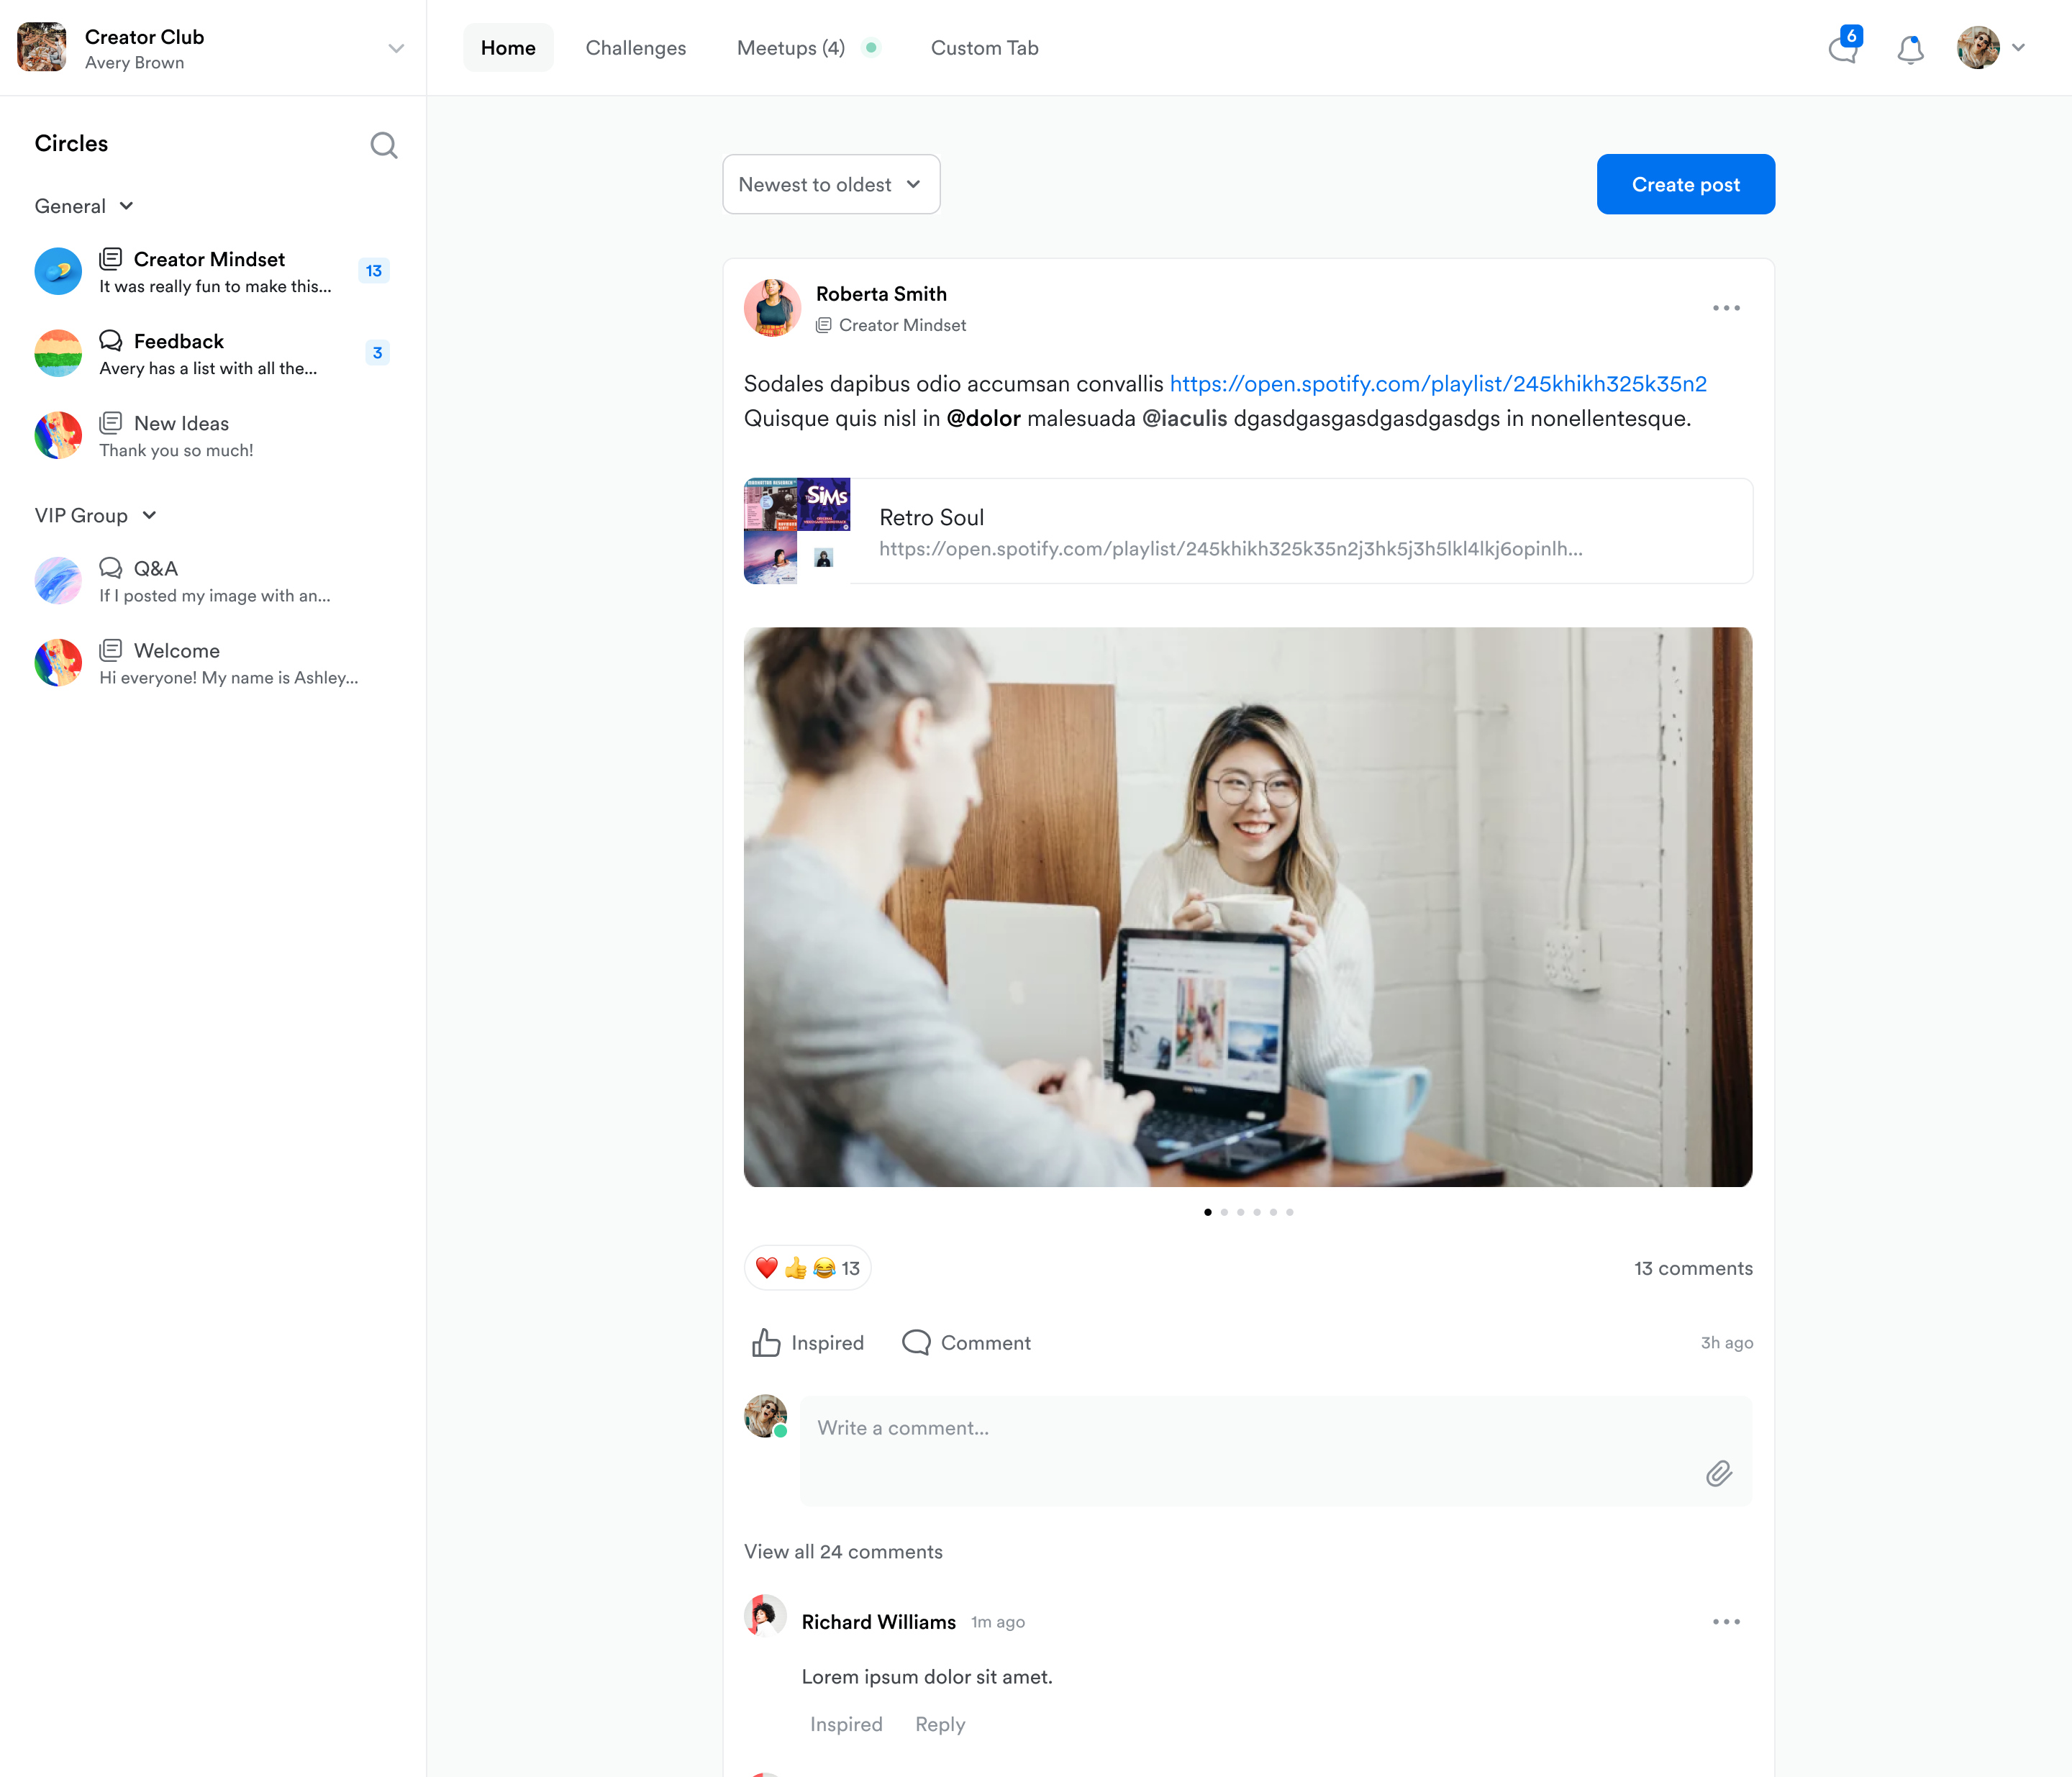The height and width of the screenshot is (1777, 2072).
Task: Click the Create post button
Action: [x=1685, y=184]
